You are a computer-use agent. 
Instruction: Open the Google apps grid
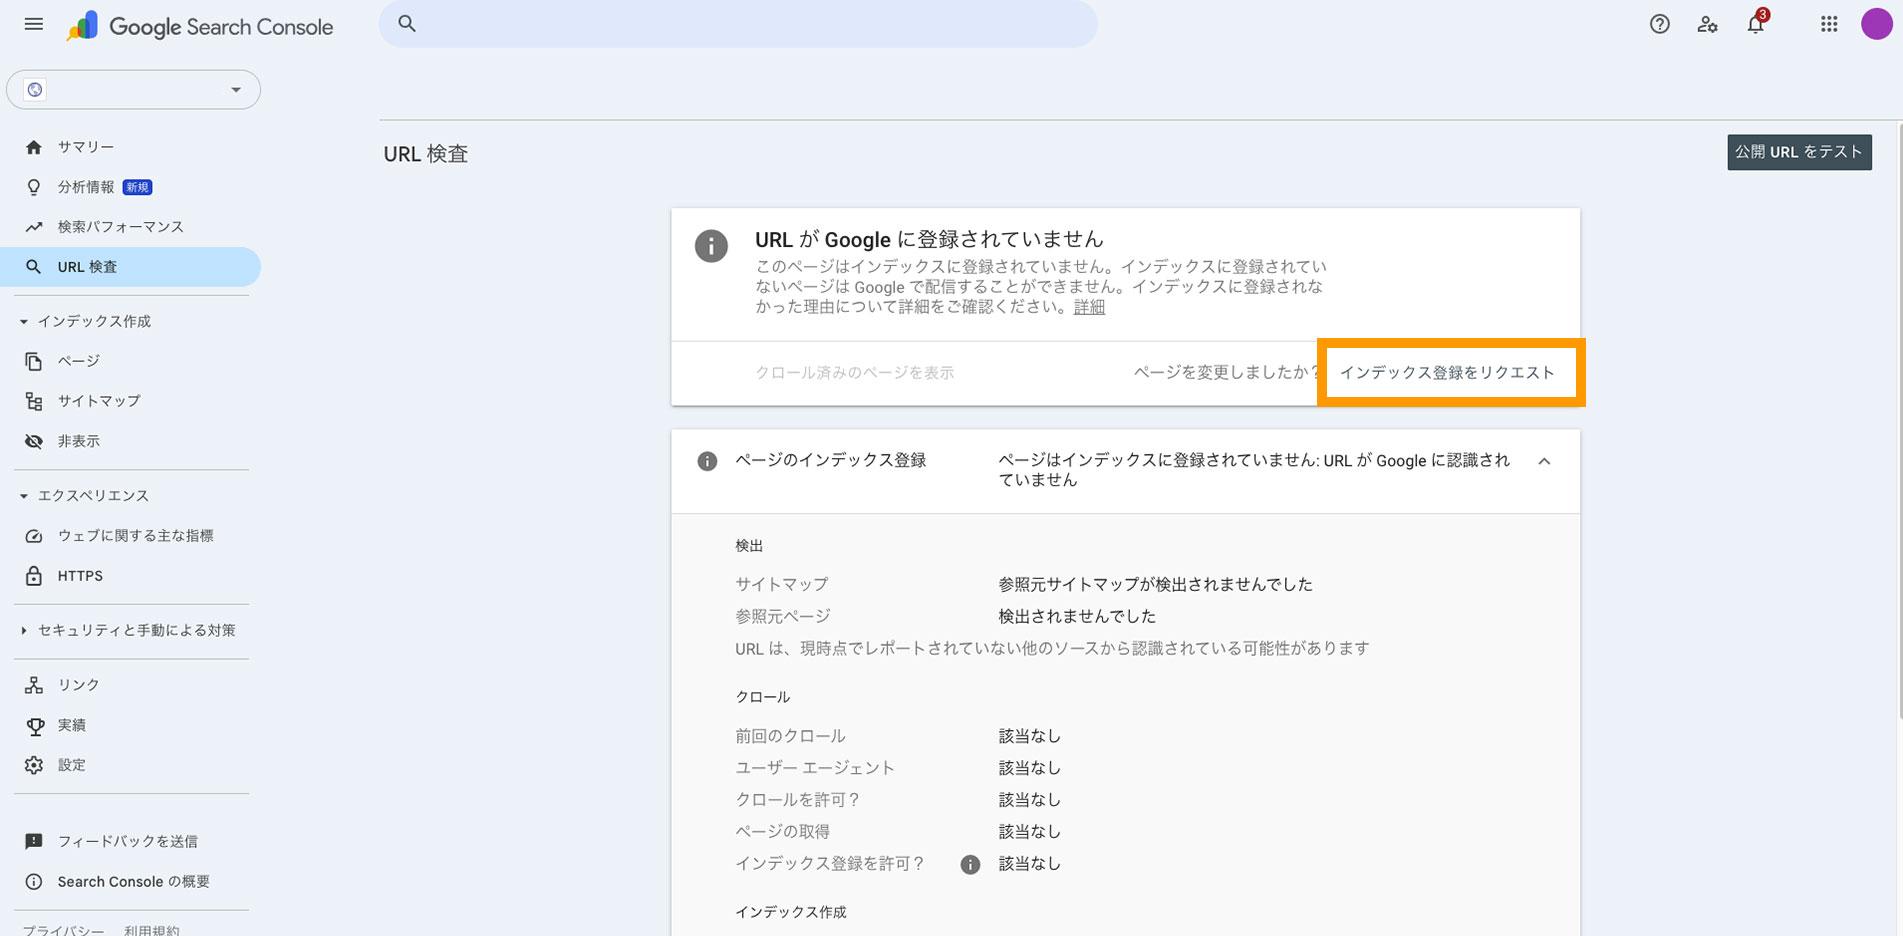1829,24
